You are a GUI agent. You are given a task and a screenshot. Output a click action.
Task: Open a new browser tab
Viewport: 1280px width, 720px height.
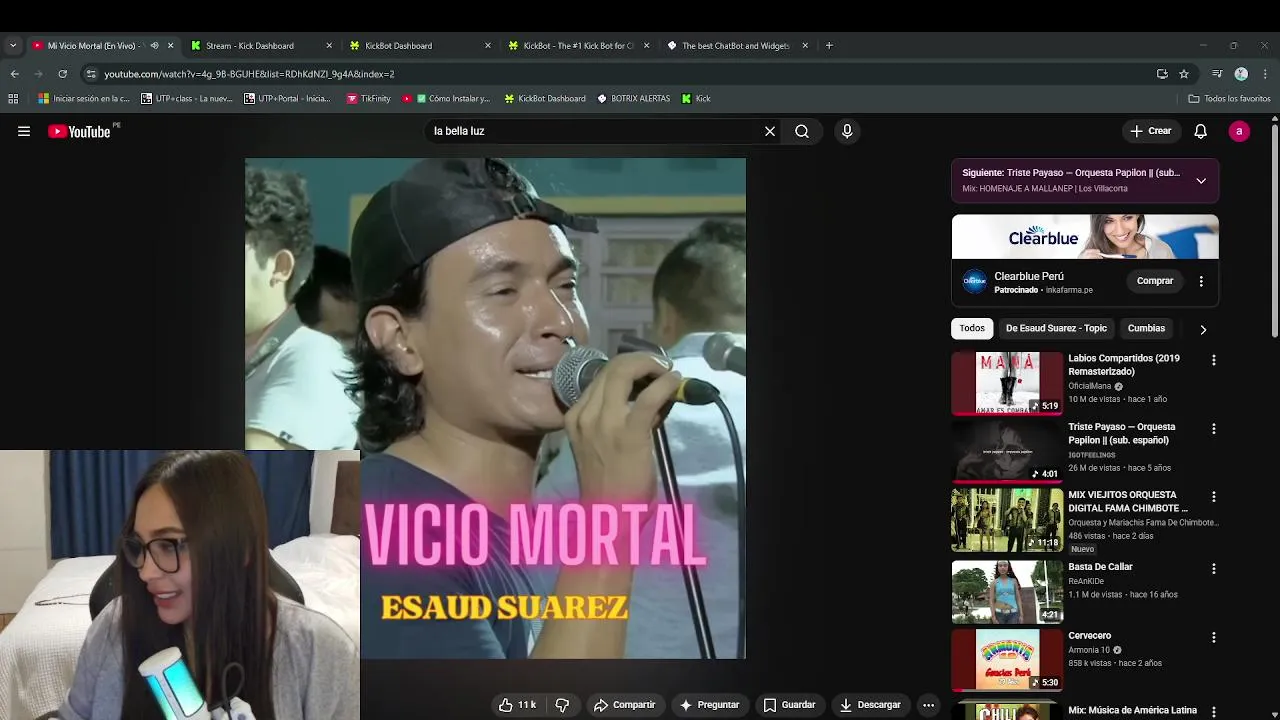click(x=829, y=46)
